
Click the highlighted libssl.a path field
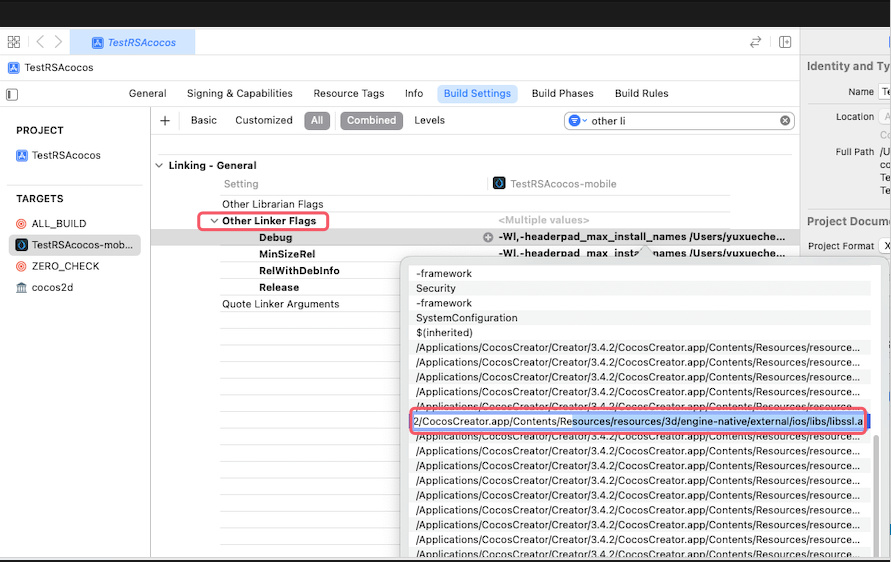coord(638,422)
